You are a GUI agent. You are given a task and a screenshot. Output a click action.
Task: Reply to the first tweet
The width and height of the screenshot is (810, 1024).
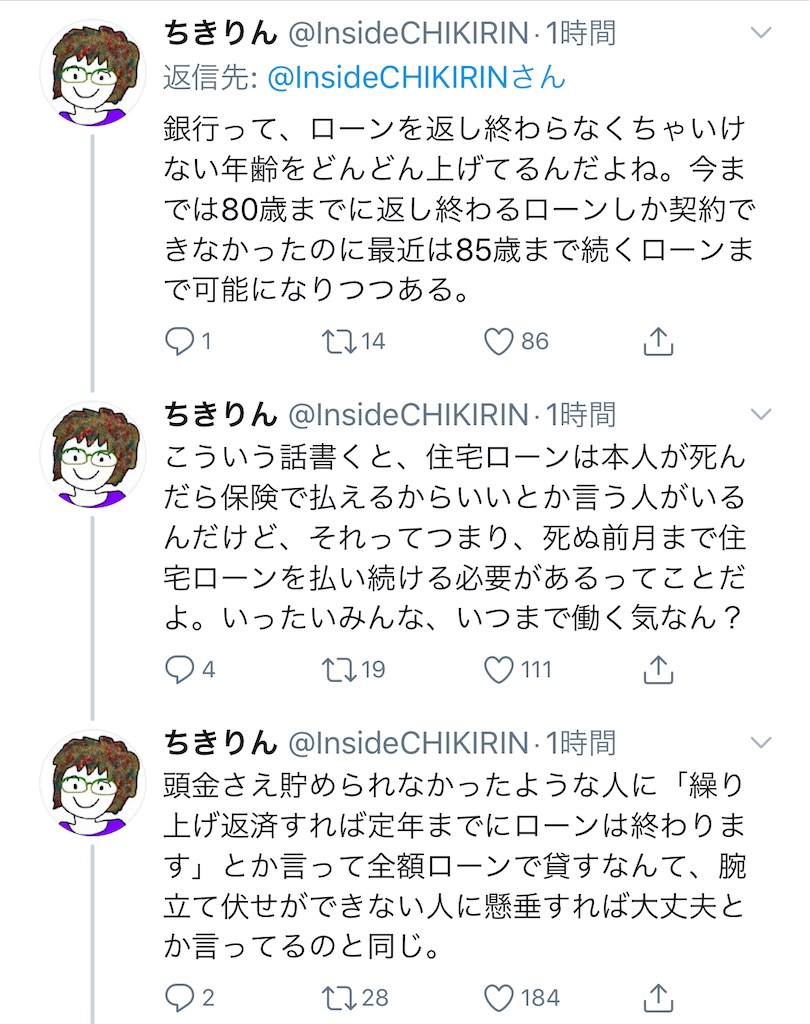(x=181, y=341)
